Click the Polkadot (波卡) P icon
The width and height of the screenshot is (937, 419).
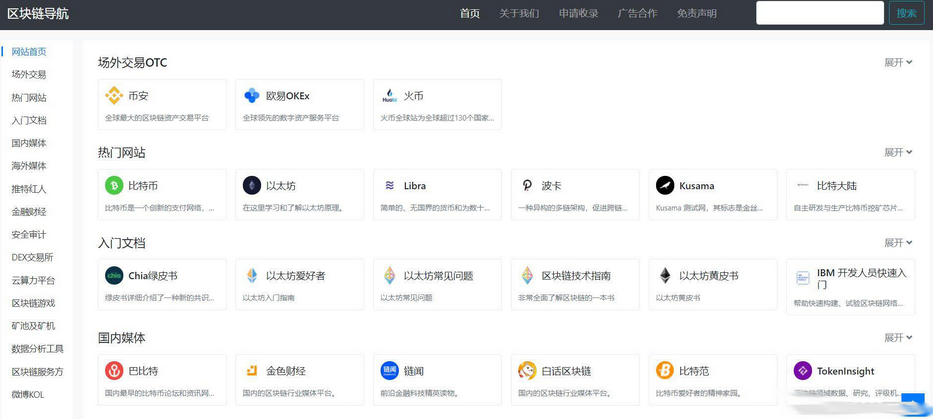[x=527, y=186]
